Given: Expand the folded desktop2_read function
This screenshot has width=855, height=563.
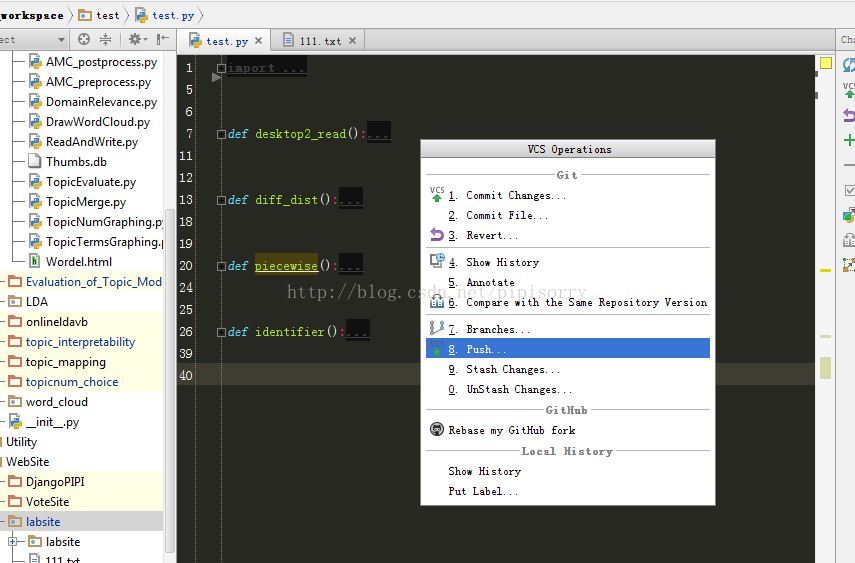Looking at the screenshot, I should point(221,134).
